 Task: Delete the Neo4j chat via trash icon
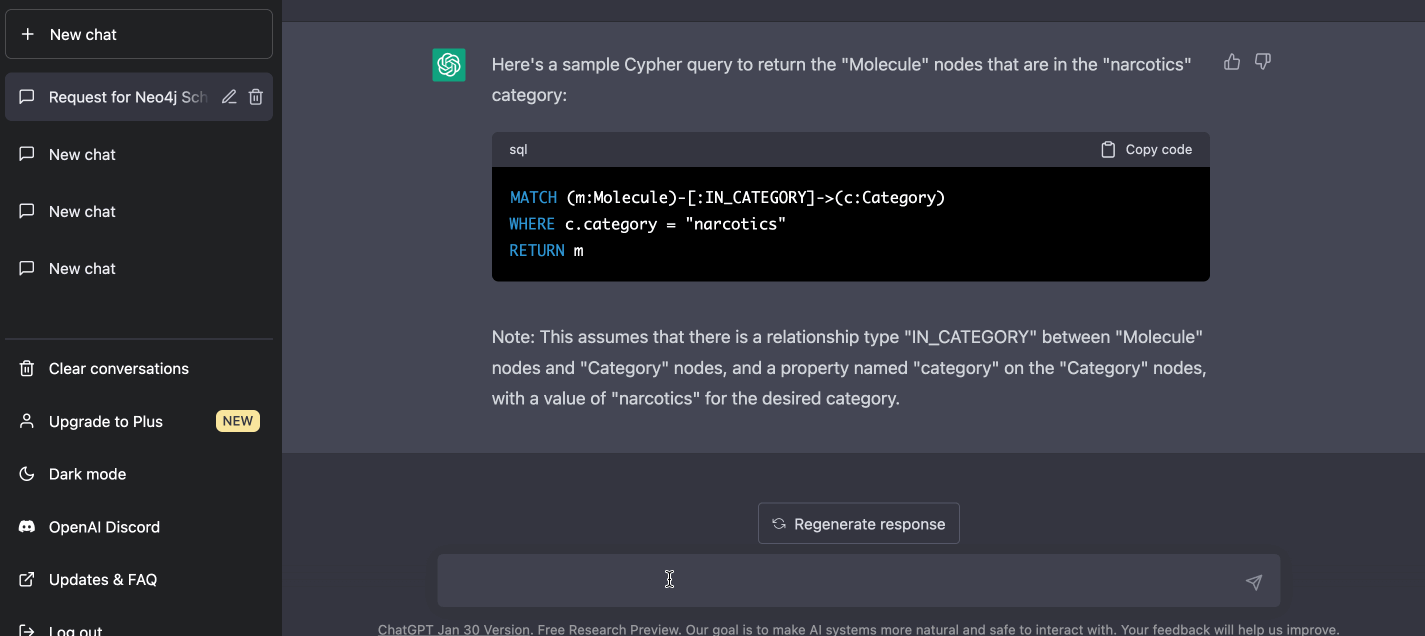coord(256,97)
